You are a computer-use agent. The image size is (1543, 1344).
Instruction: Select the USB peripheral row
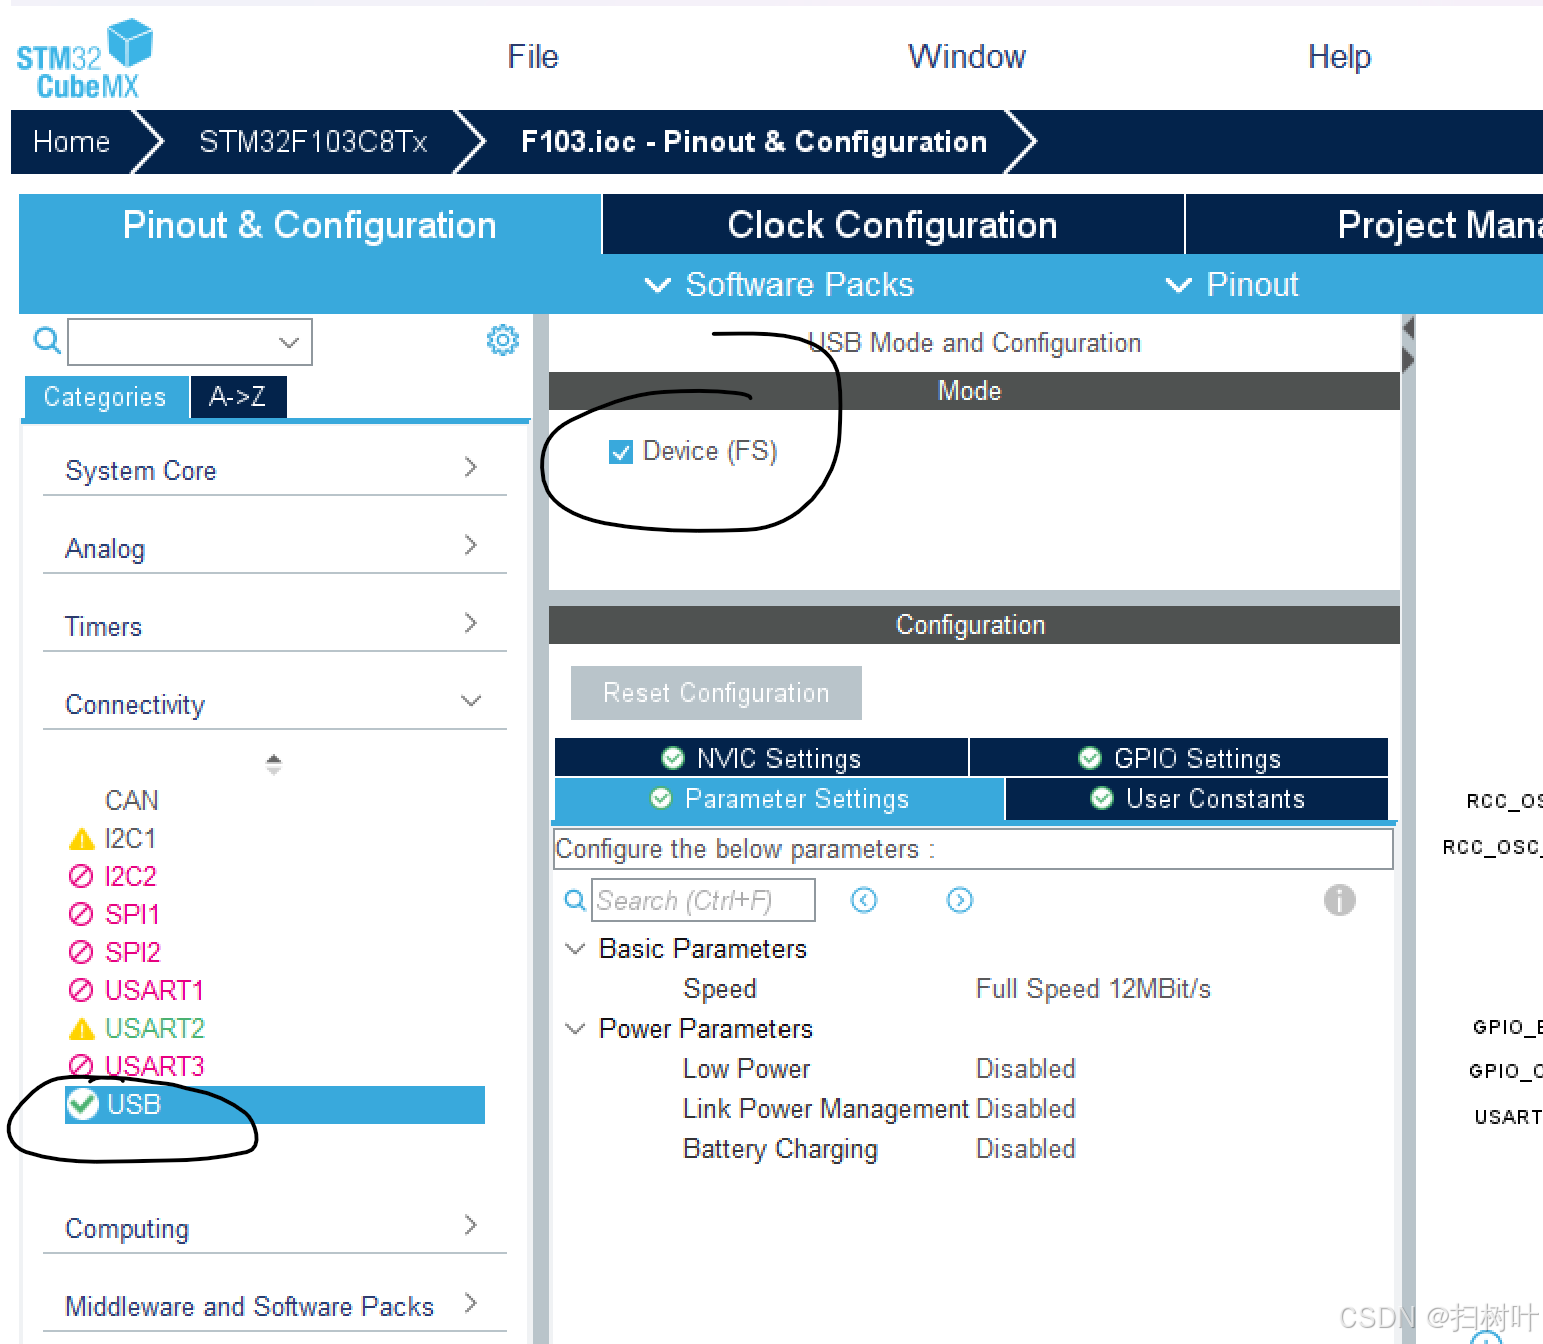[275, 1104]
